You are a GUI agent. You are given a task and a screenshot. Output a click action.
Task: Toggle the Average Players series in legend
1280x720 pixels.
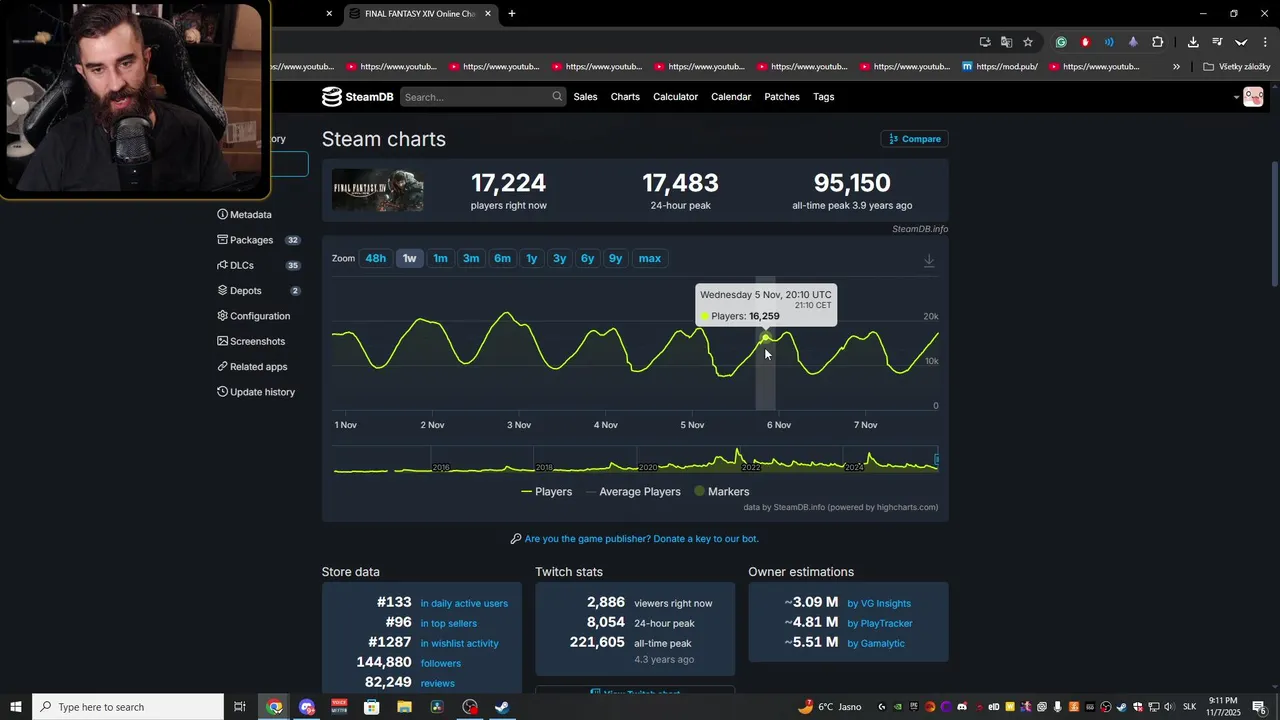point(632,492)
